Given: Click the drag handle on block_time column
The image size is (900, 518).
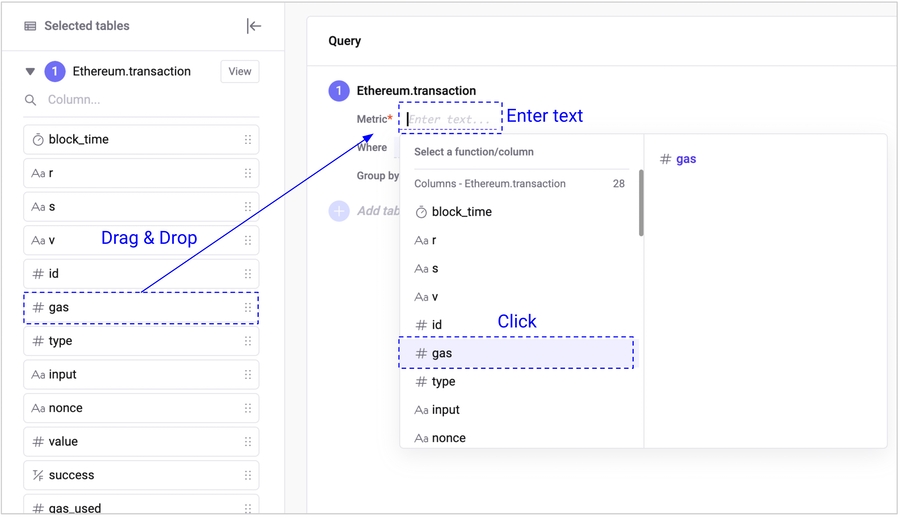Looking at the screenshot, I should (248, 140).
